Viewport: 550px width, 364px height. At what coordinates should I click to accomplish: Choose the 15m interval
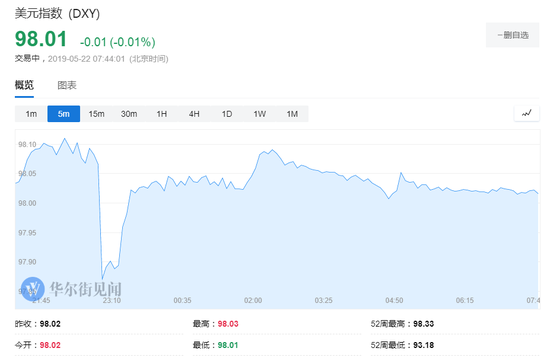(96, 114)
